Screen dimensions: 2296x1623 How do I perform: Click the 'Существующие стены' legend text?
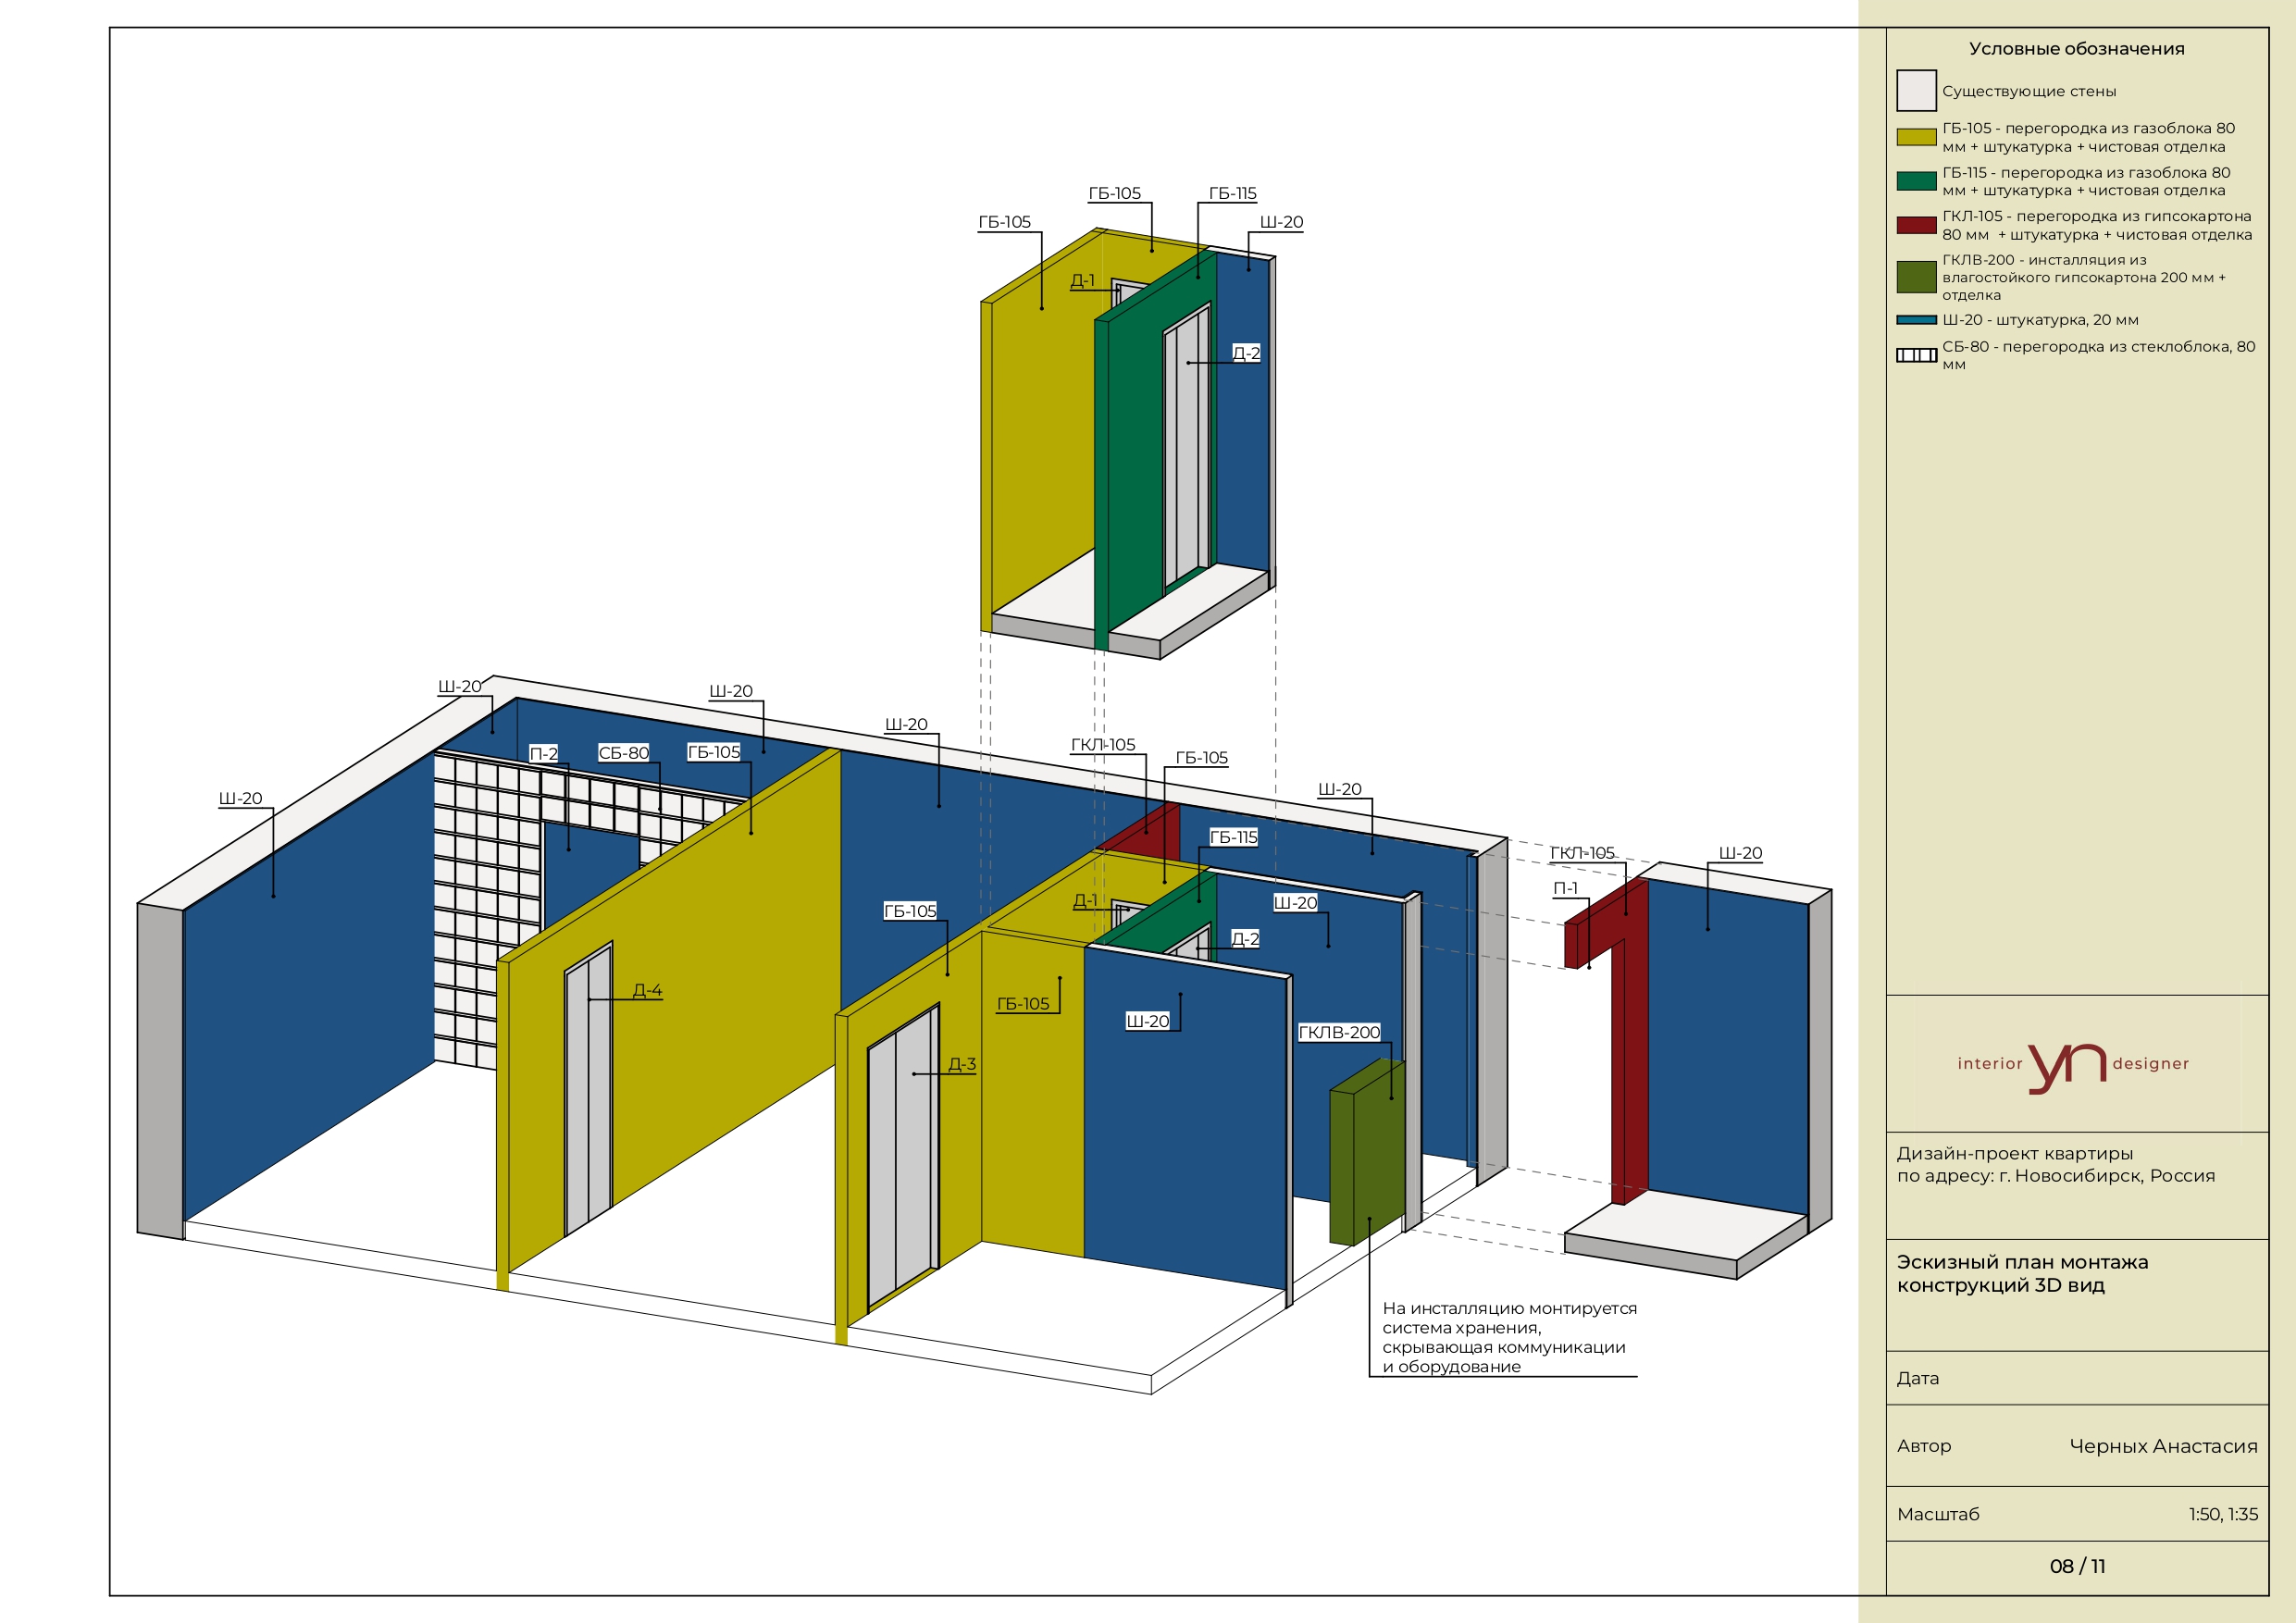coord(2028,91)
